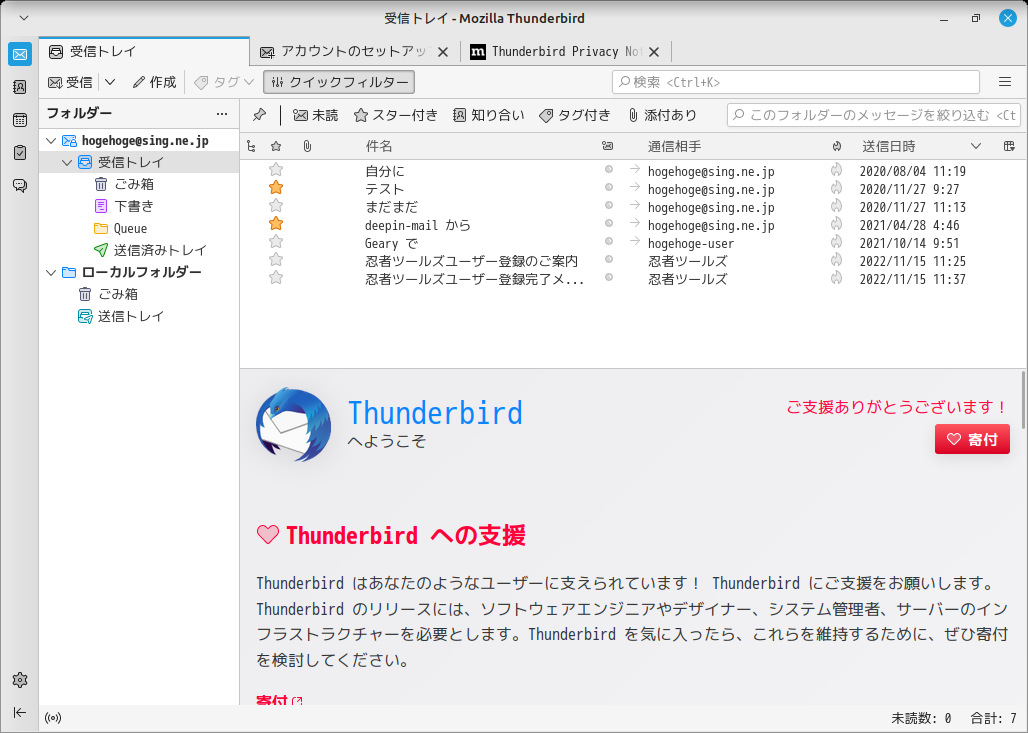Click the red 寄付 donate button
Image resolution: width=1028 pixels, height=733 pixels.
click(972, 439)
